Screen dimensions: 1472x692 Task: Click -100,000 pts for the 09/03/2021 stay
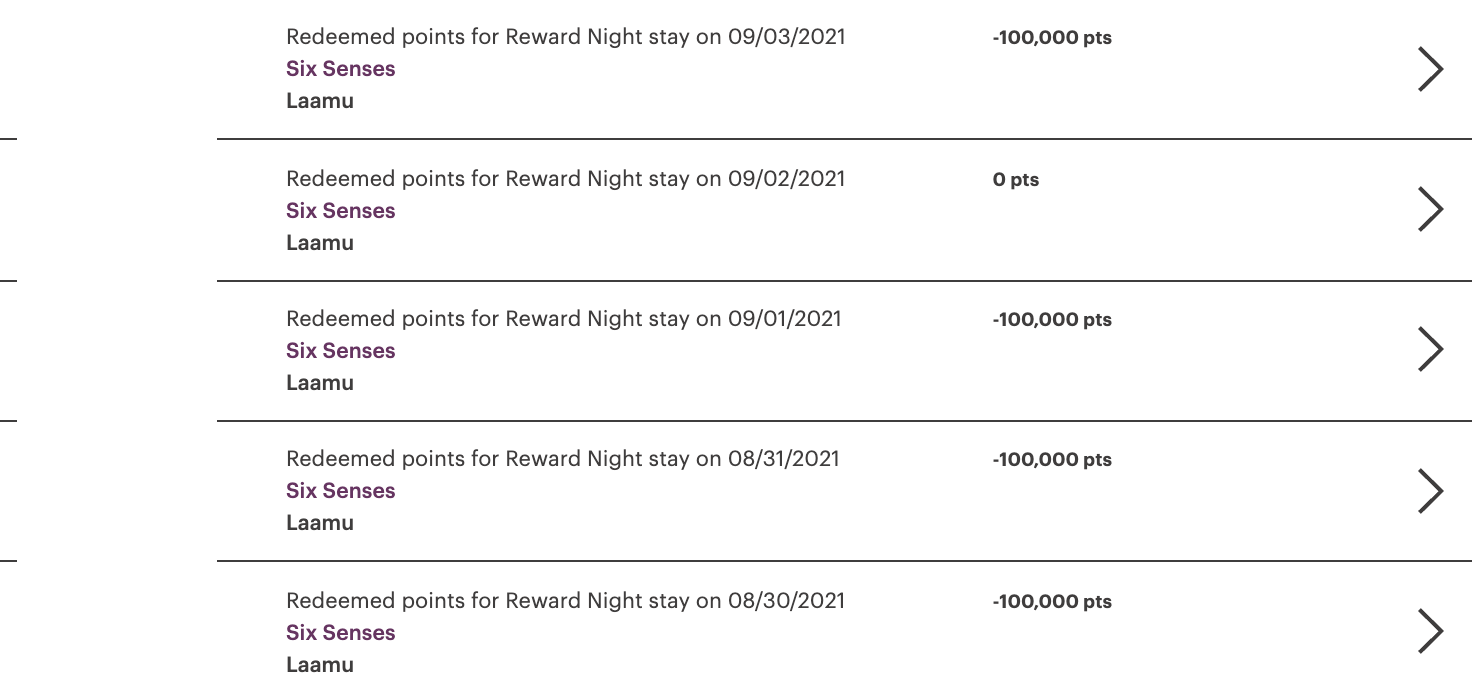[x=1052, y=38]
